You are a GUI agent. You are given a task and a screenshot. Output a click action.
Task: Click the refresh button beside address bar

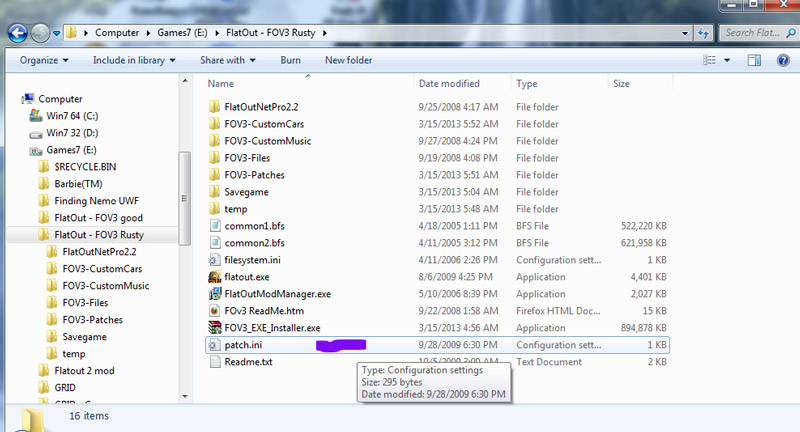[x=703, y=33]
